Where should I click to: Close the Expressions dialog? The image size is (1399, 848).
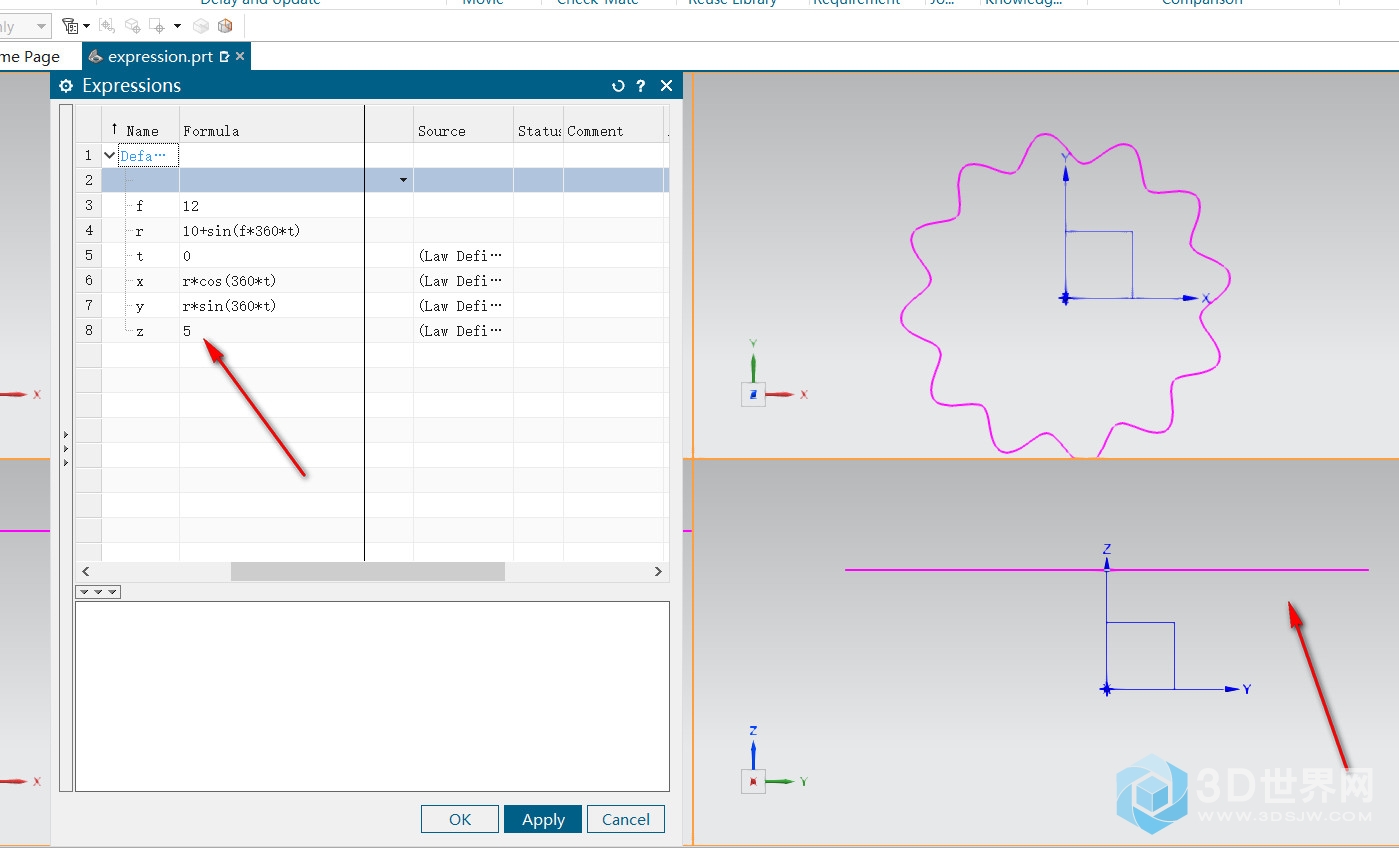tap(667, 86)
